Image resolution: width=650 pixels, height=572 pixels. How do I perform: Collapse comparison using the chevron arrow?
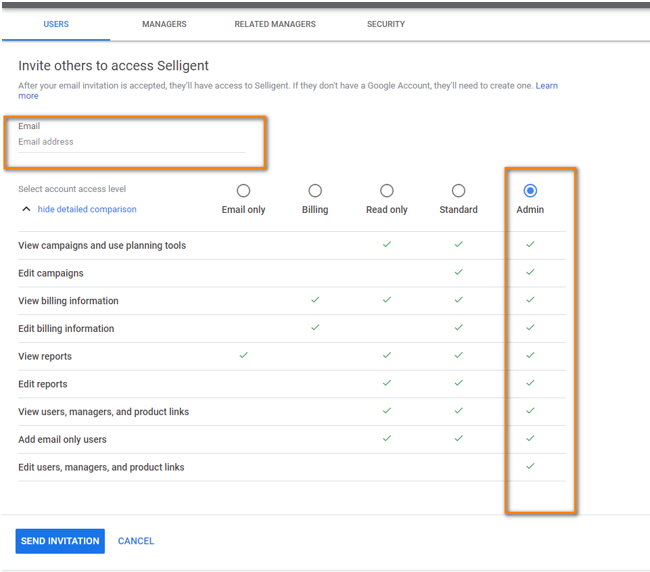pyautogui.click(x=25, y=210)
